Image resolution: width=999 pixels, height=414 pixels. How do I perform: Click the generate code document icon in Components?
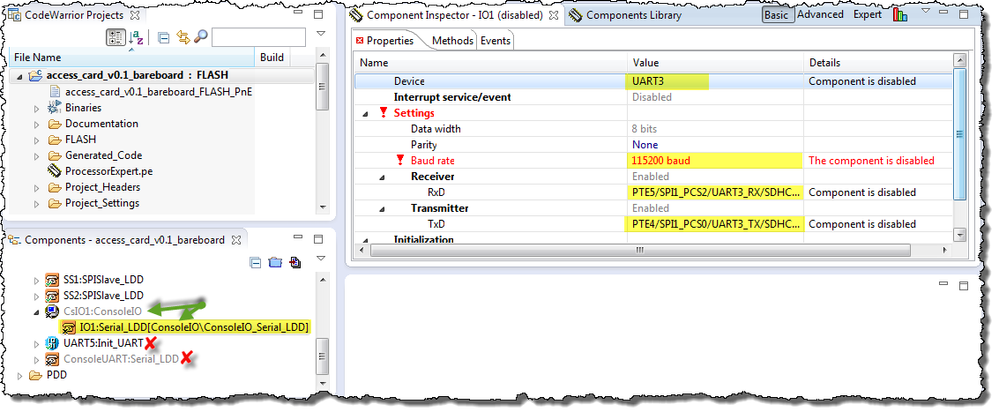[x=295, y=262]
